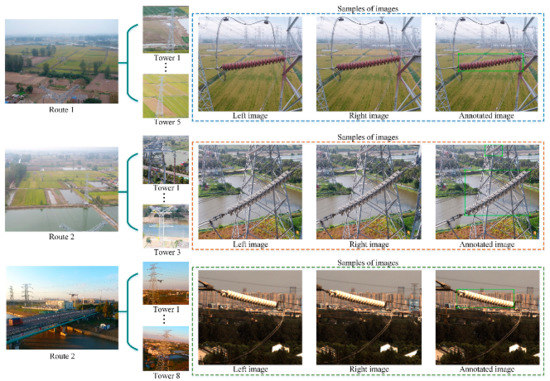Click the green box around red insulator
This screenshot has height=381, width=550.
click(x=490, y=63)
